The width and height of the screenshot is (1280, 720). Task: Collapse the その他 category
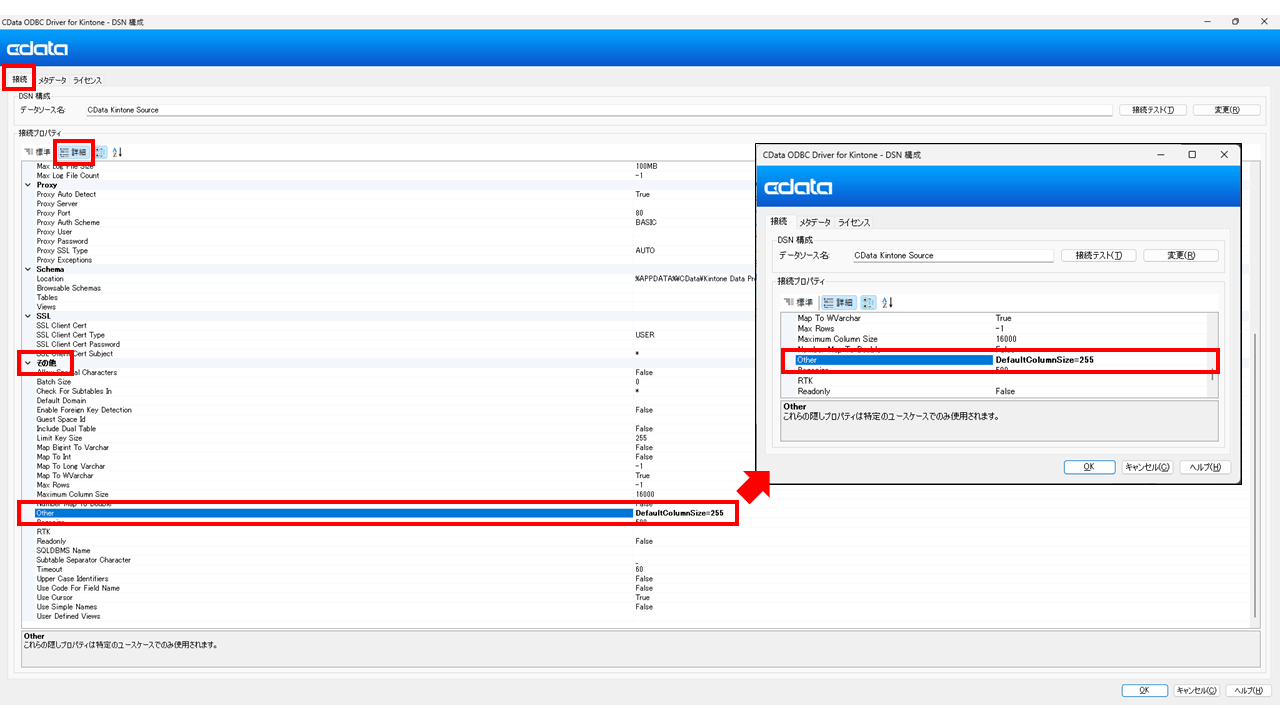click(28, 363)
